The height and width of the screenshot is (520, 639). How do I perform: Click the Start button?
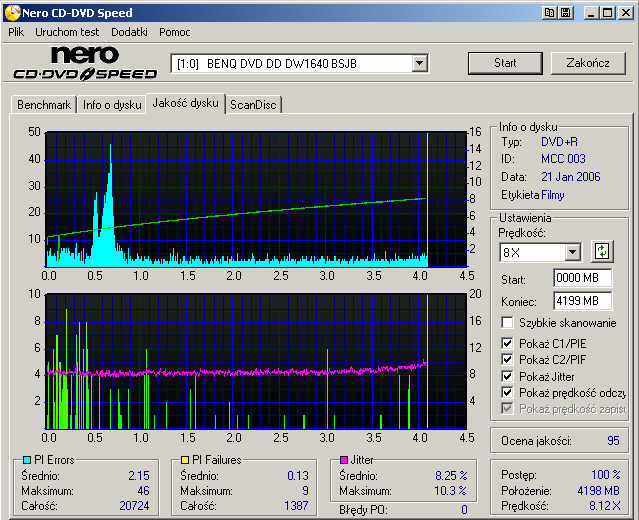(x=505, y=63)
